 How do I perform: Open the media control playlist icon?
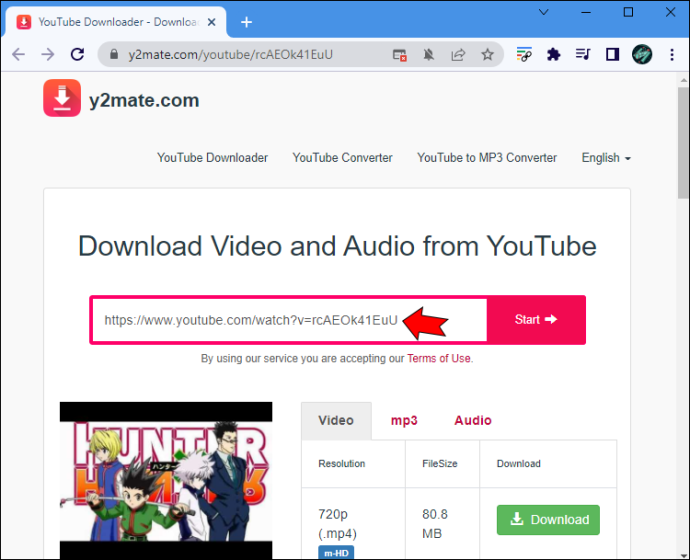pos(583,55)
